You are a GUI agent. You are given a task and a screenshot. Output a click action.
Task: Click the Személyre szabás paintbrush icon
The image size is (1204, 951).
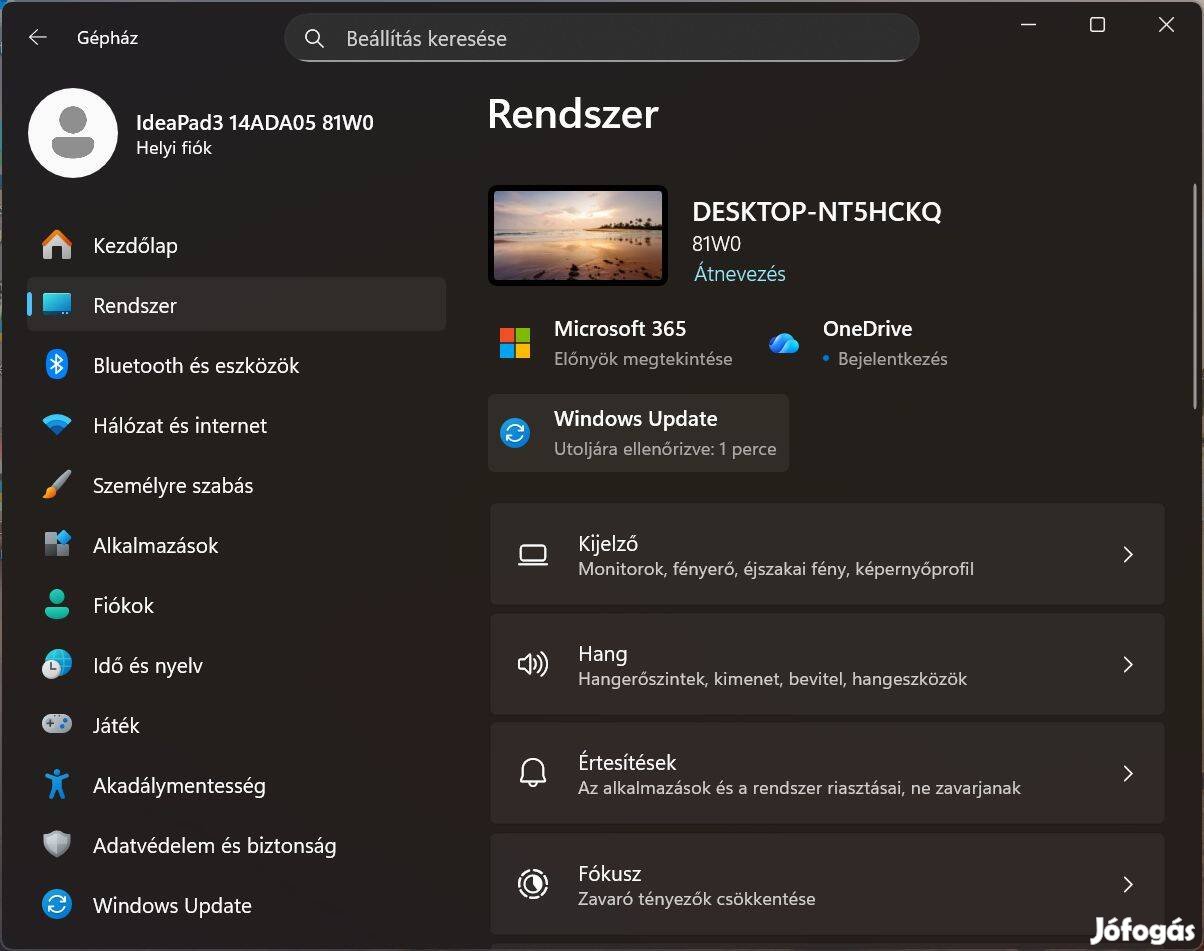(x=57, y=486)
